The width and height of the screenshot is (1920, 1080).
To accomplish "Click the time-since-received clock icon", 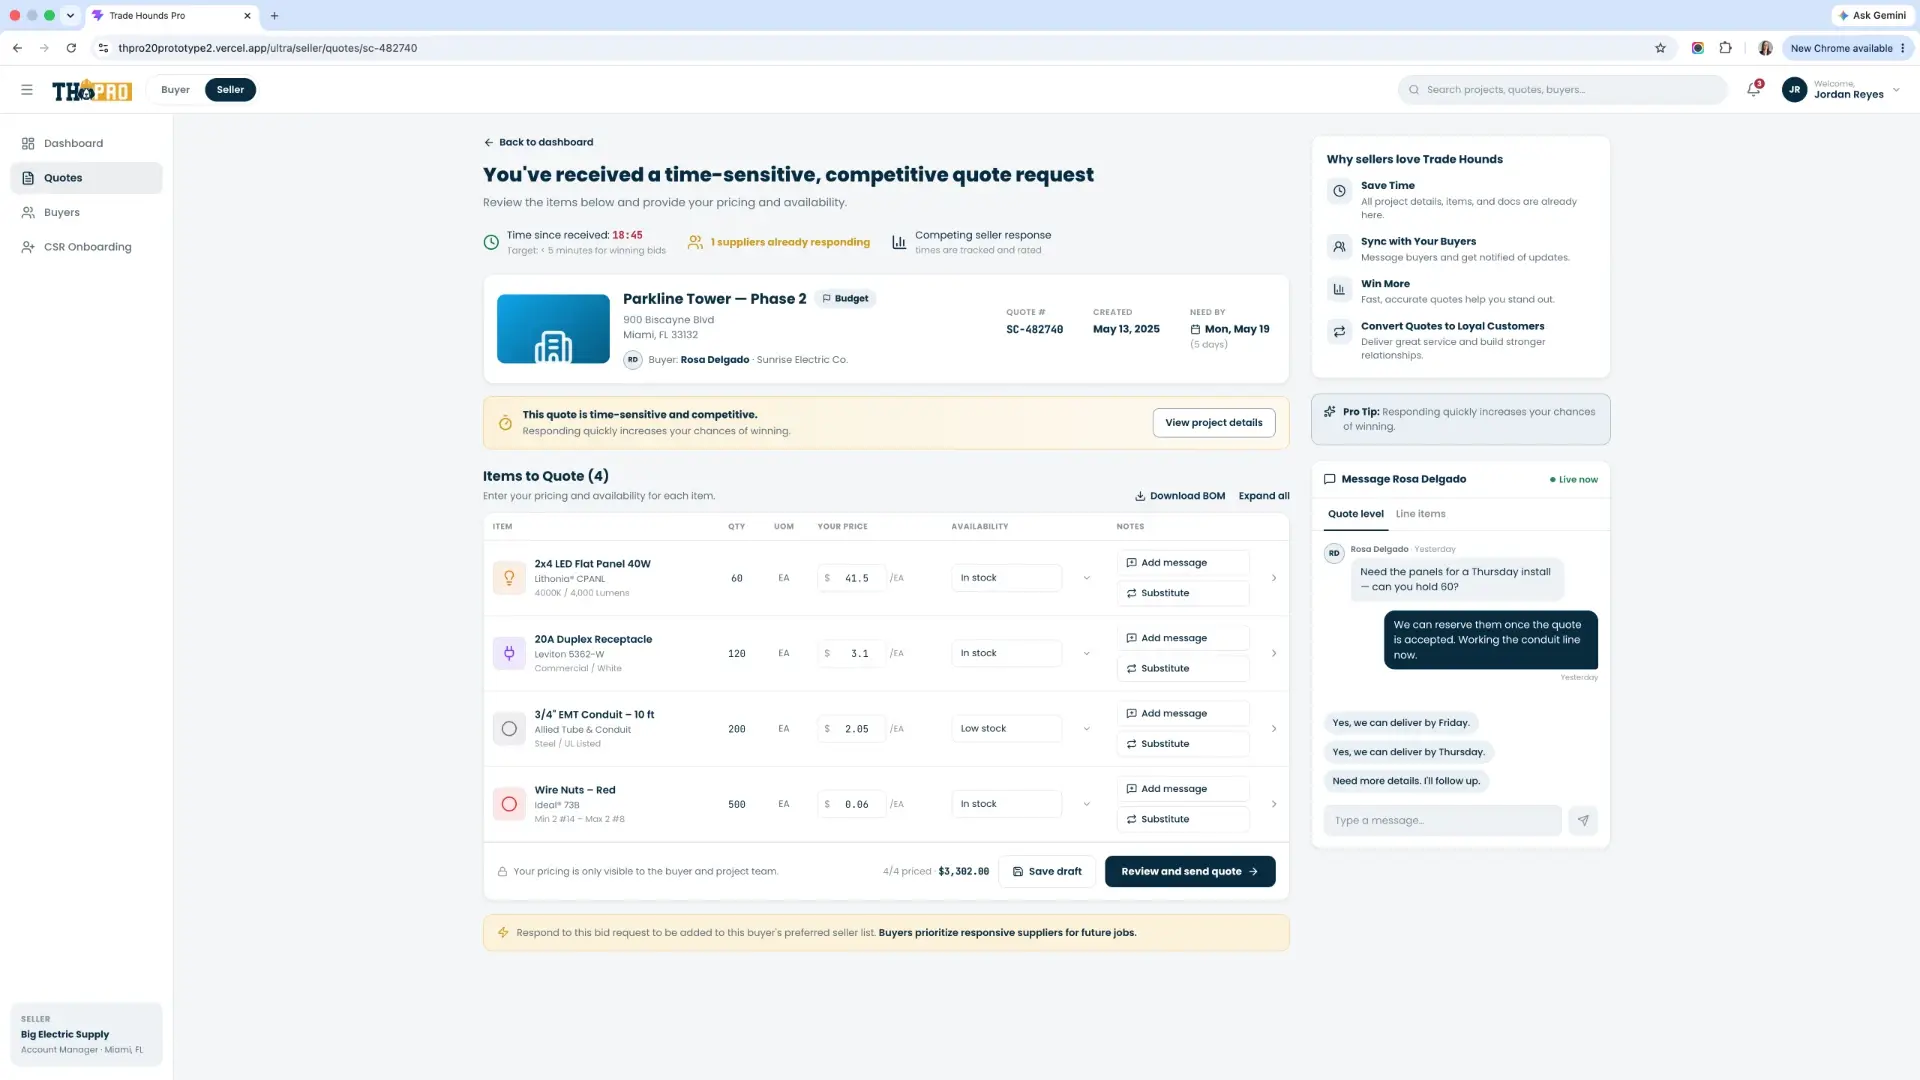I will click(491, 242).
